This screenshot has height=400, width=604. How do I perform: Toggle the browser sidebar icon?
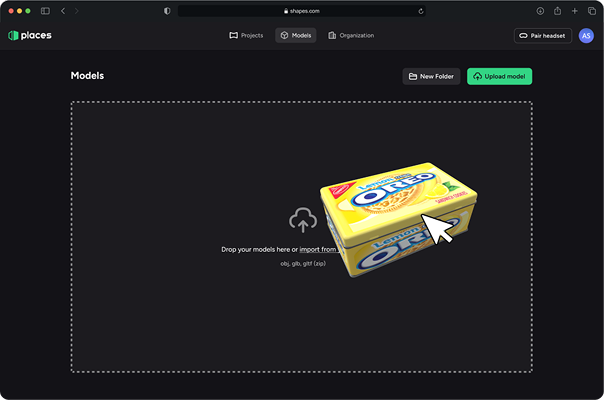click(x=45, y=11)
